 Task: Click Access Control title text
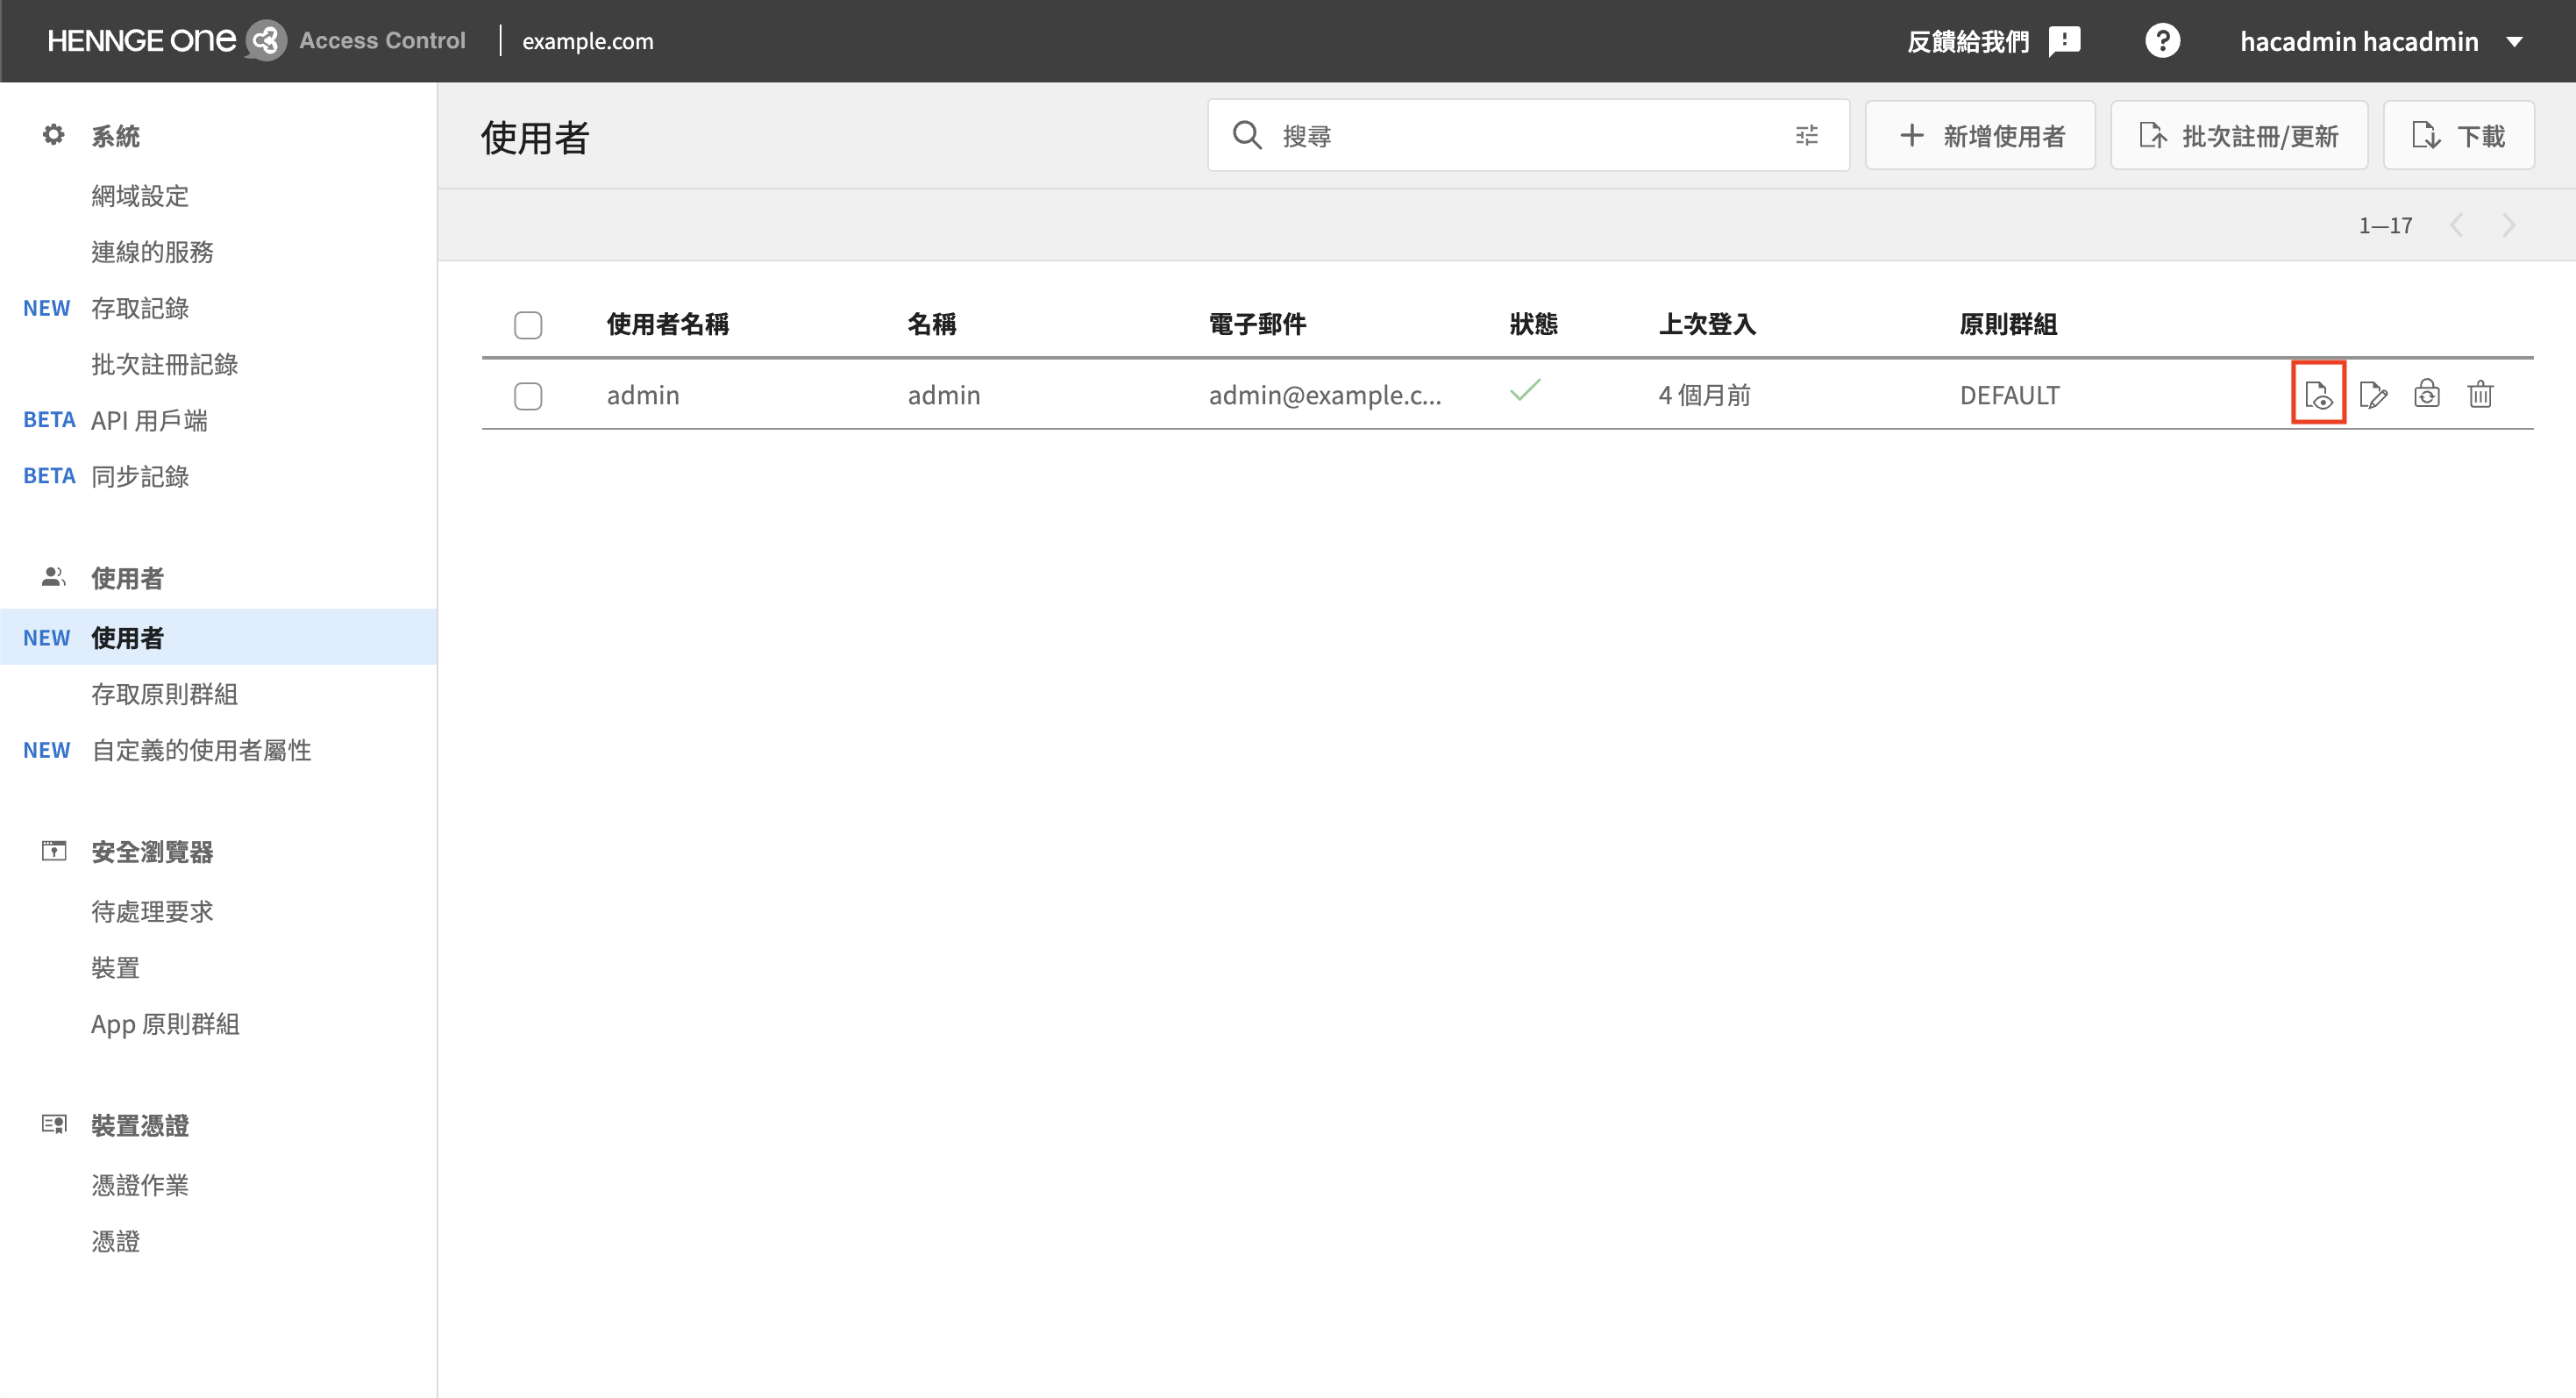(x=382, y=40)
